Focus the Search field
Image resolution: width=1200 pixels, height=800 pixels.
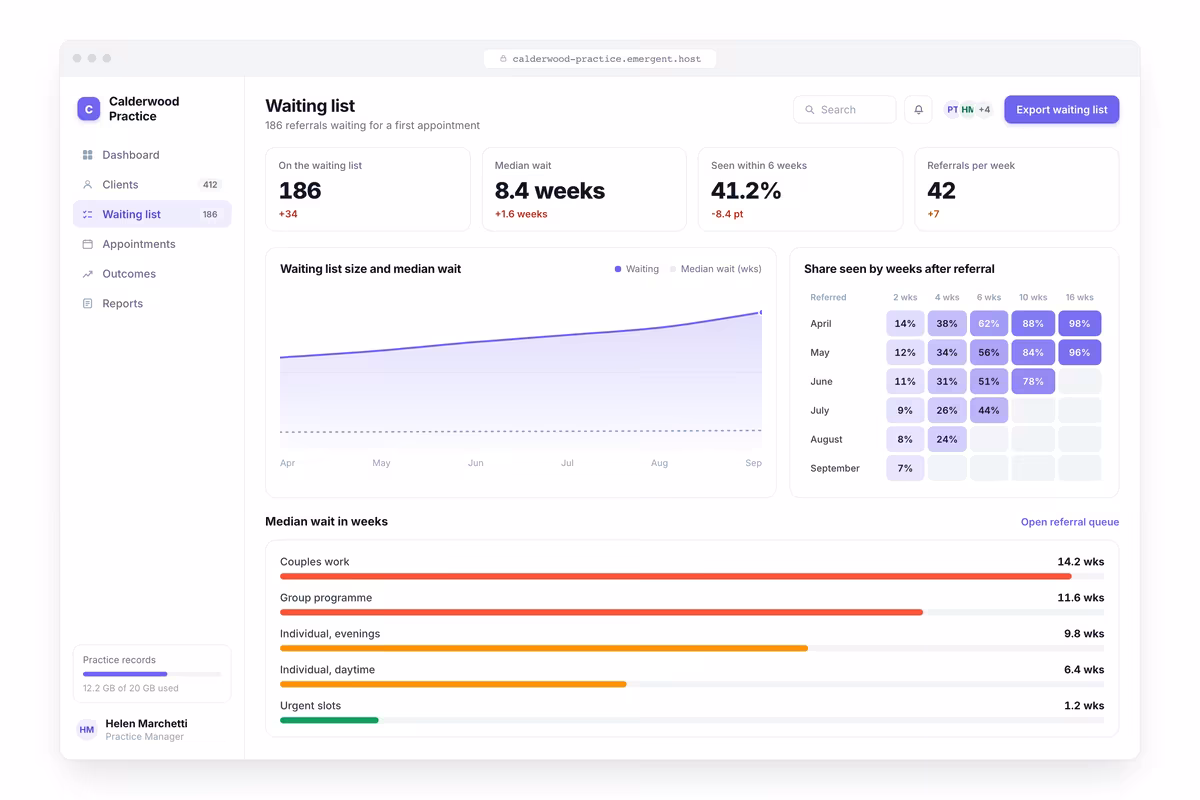(x=844, y=110)
